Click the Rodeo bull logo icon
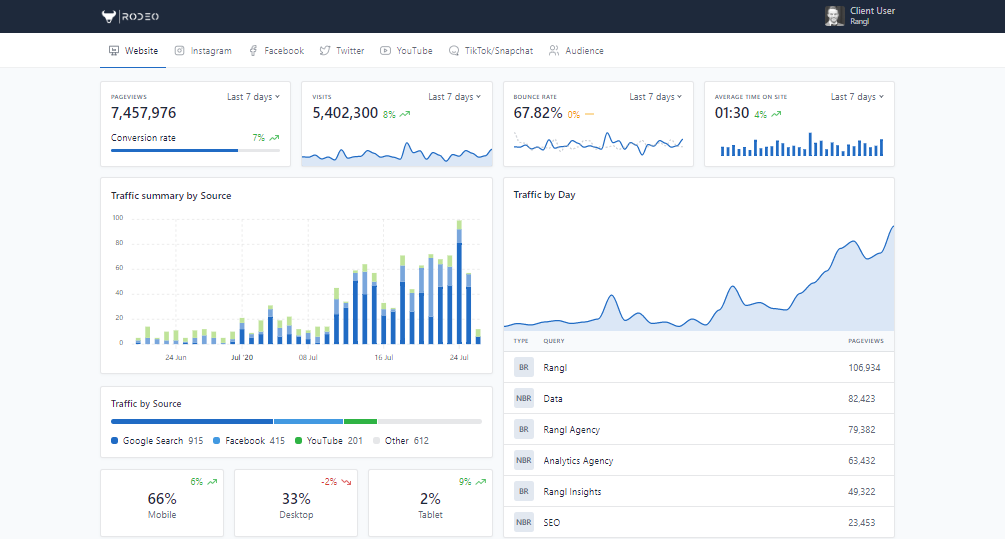1005x539 pixels. pyautogui.click(x=109, y=16)
